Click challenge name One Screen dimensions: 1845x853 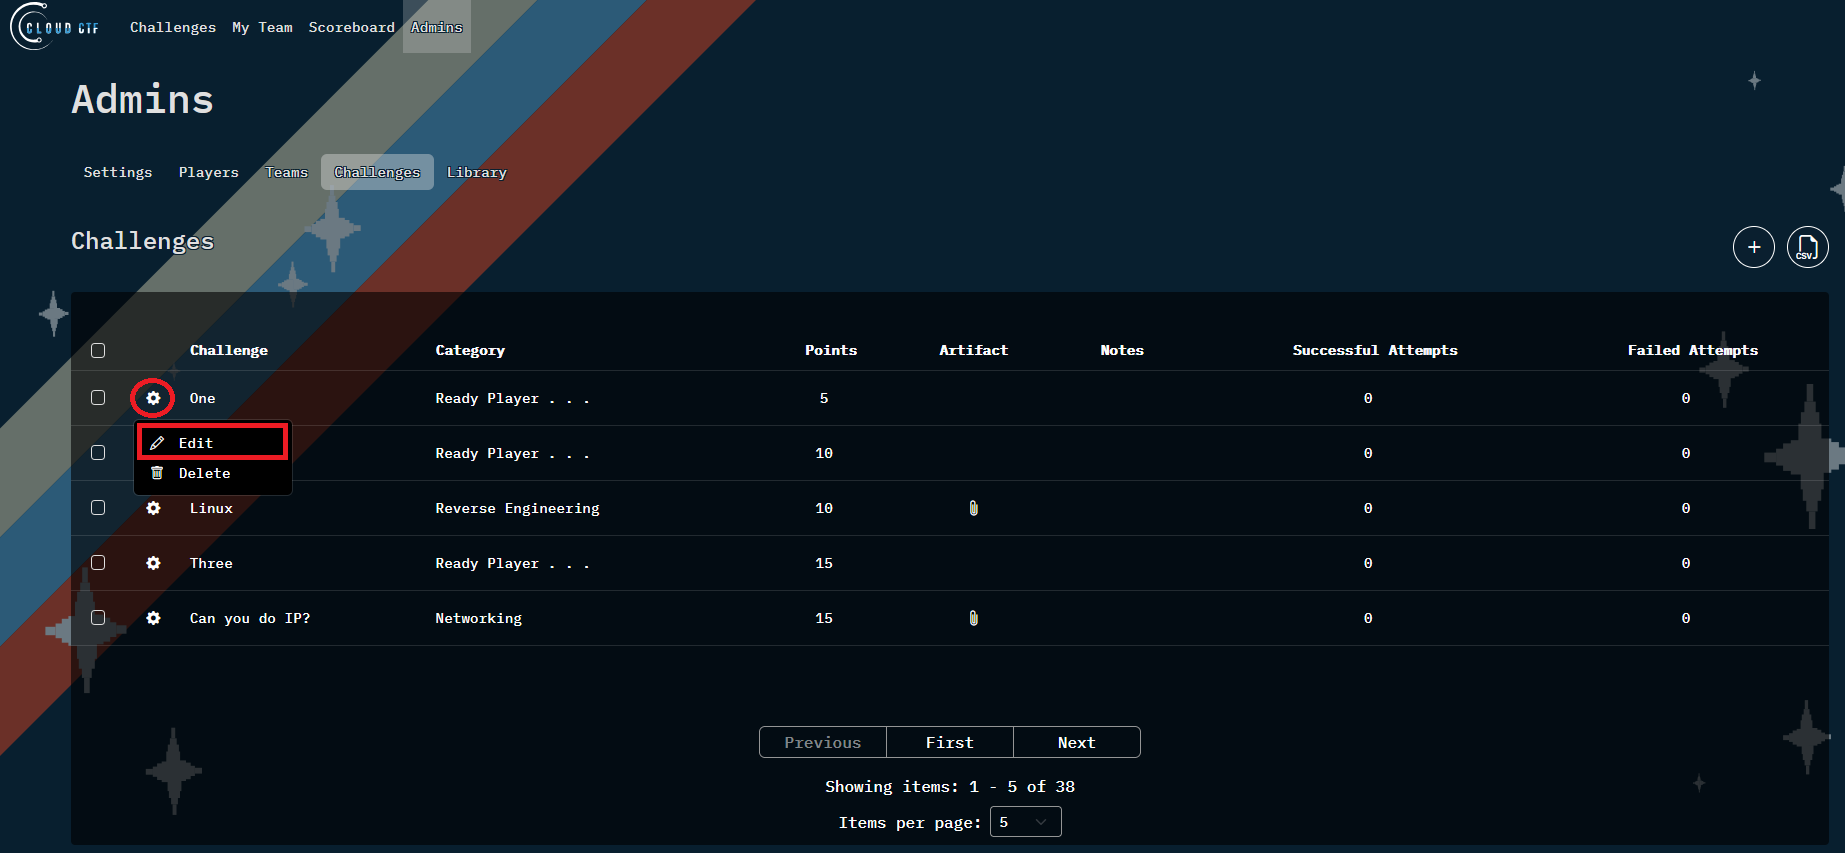[x=203, y=398]
